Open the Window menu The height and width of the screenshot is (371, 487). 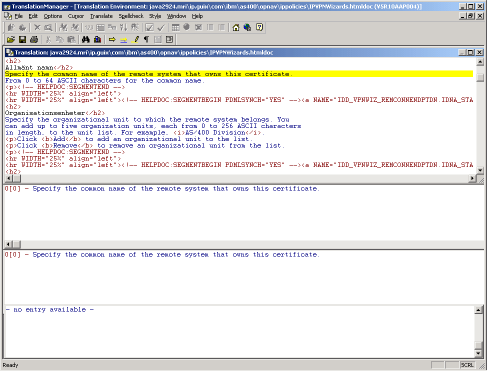(x=176, y=16)
